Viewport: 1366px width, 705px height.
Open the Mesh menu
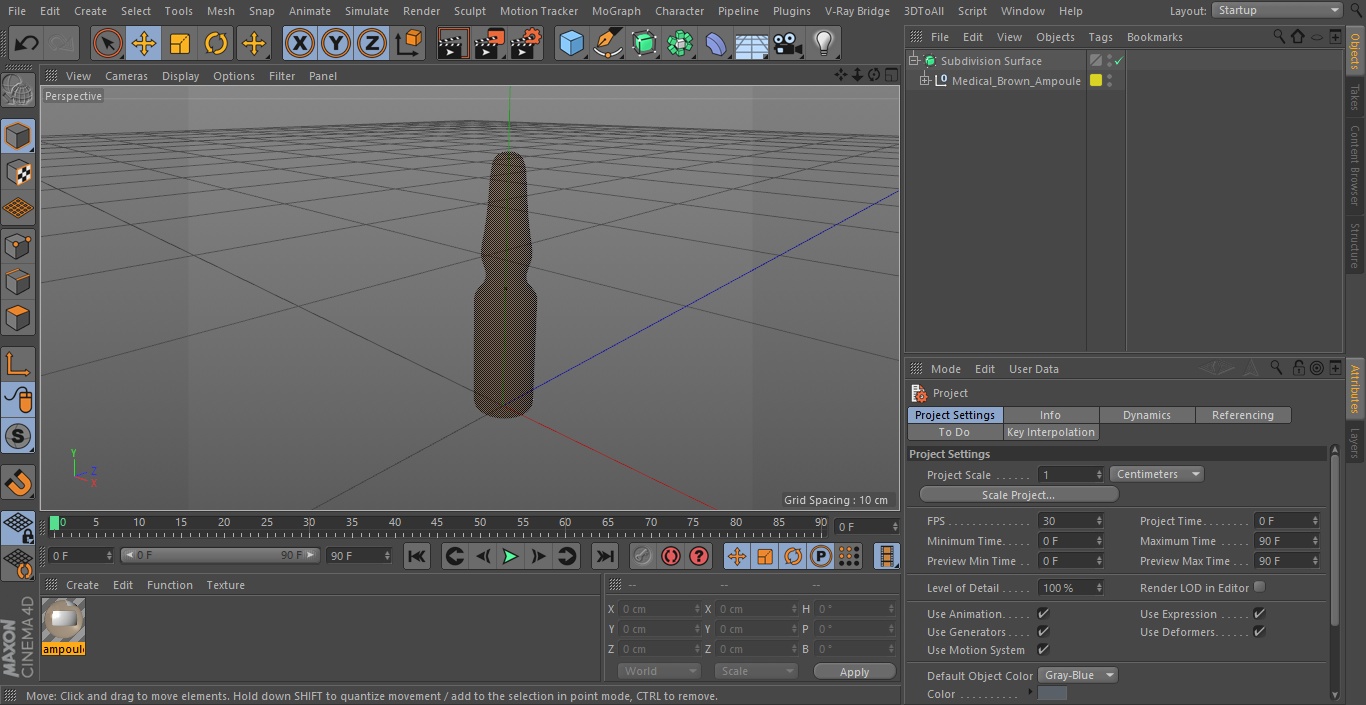tap(221, 11)
